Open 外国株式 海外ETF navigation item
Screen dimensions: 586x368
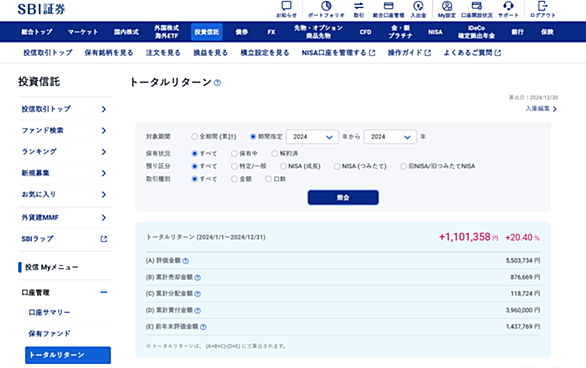pyautogui.click(x=167, y=32)
